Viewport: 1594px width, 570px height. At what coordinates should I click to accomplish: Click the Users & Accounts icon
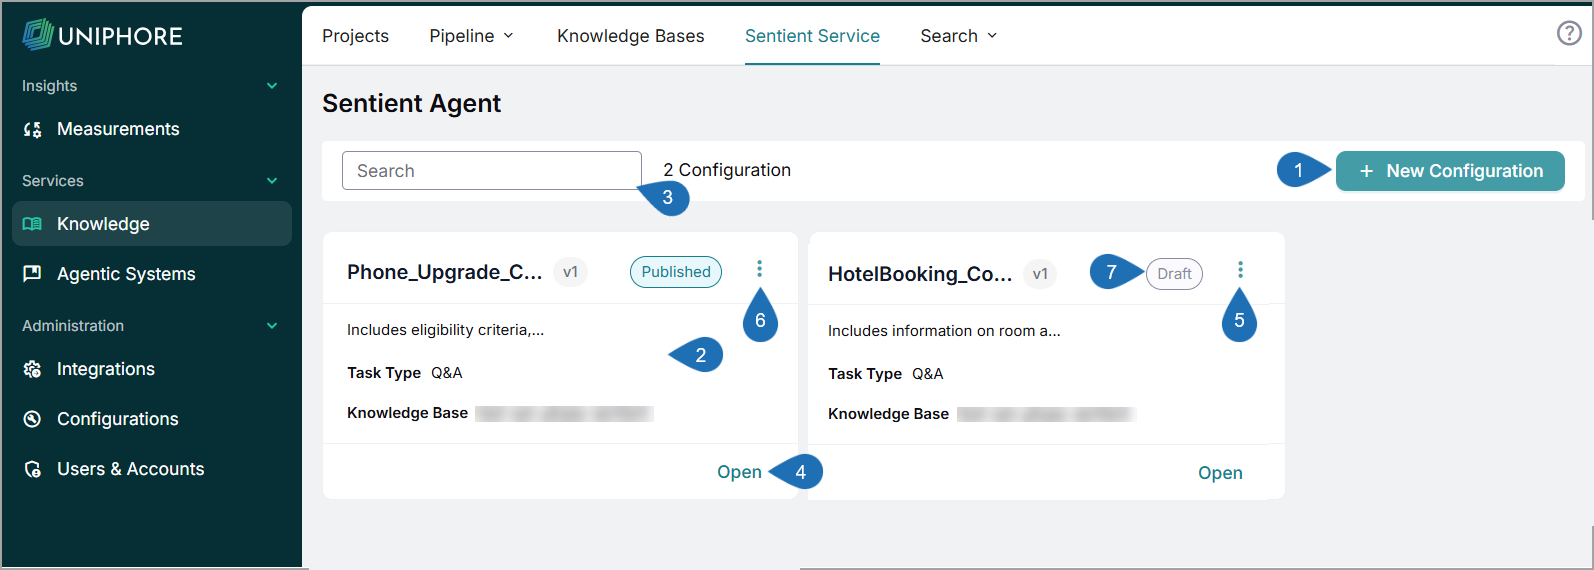coord(32,469)
